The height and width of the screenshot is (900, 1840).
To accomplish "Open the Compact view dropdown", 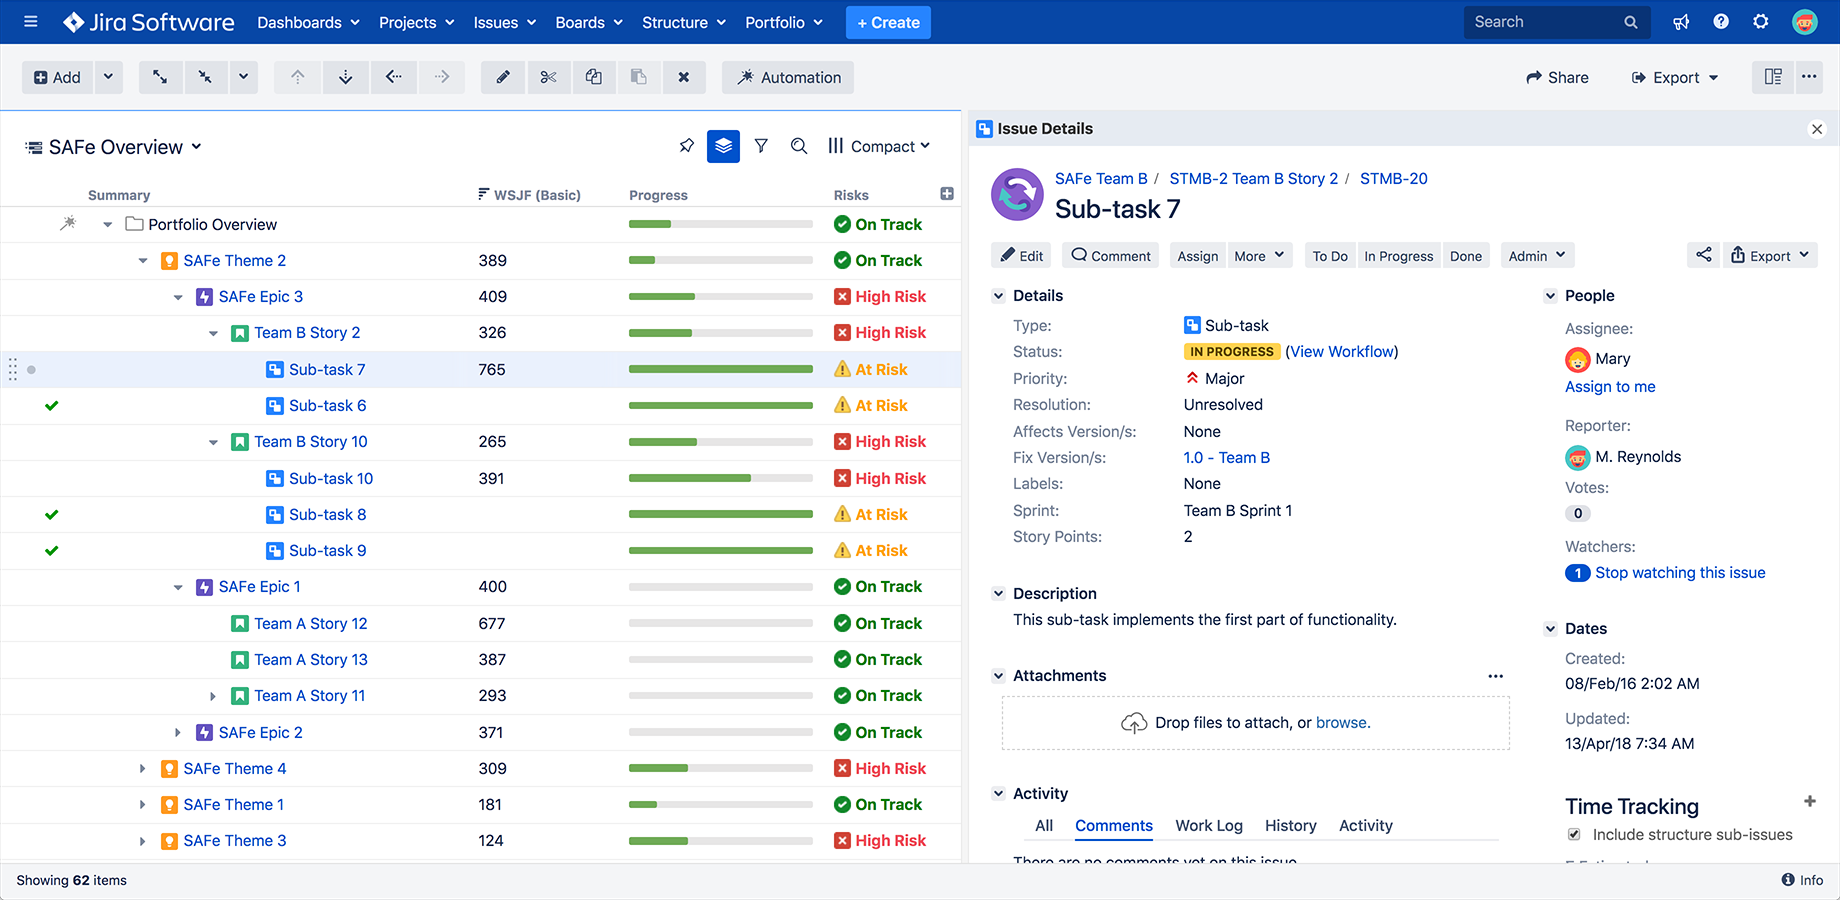I will click(x=879, y=146).
